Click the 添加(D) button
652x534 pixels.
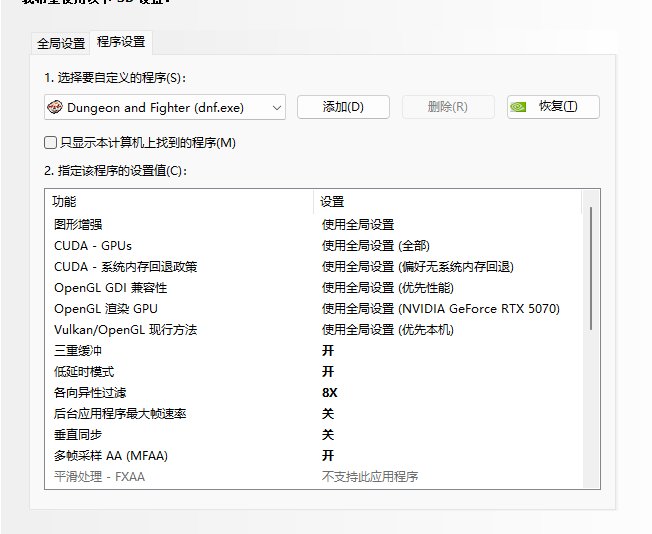point(343,107)
